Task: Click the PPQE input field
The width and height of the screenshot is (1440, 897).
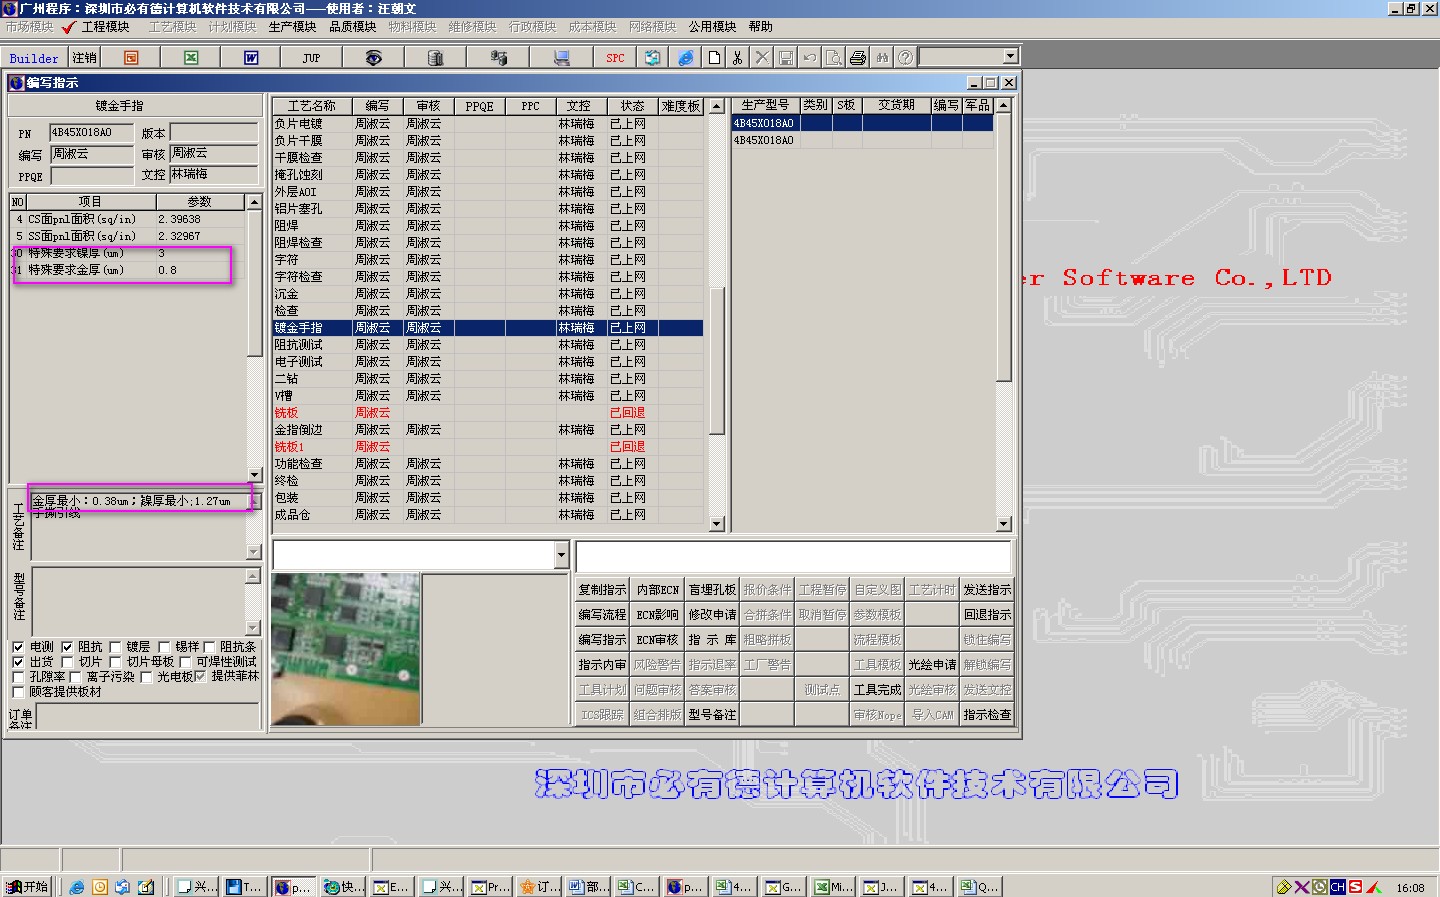Action: point(91,177)
